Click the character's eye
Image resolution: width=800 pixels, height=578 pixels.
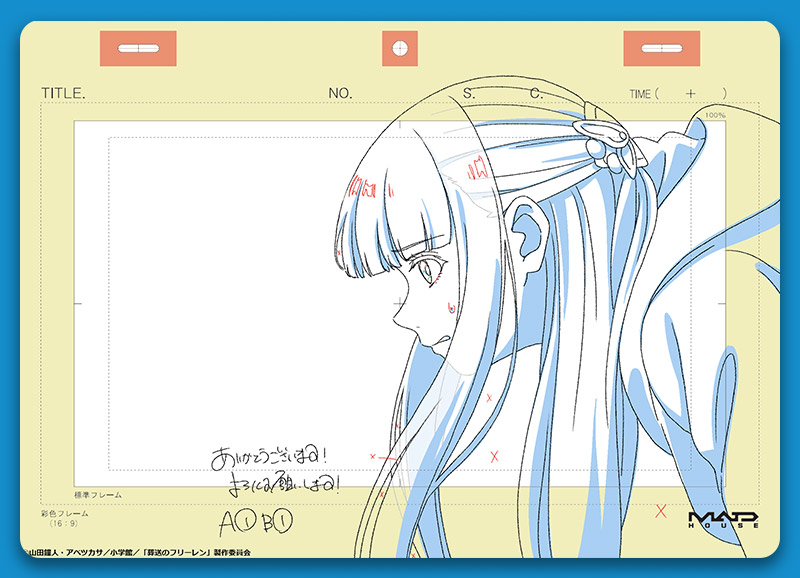pos(425,268)
